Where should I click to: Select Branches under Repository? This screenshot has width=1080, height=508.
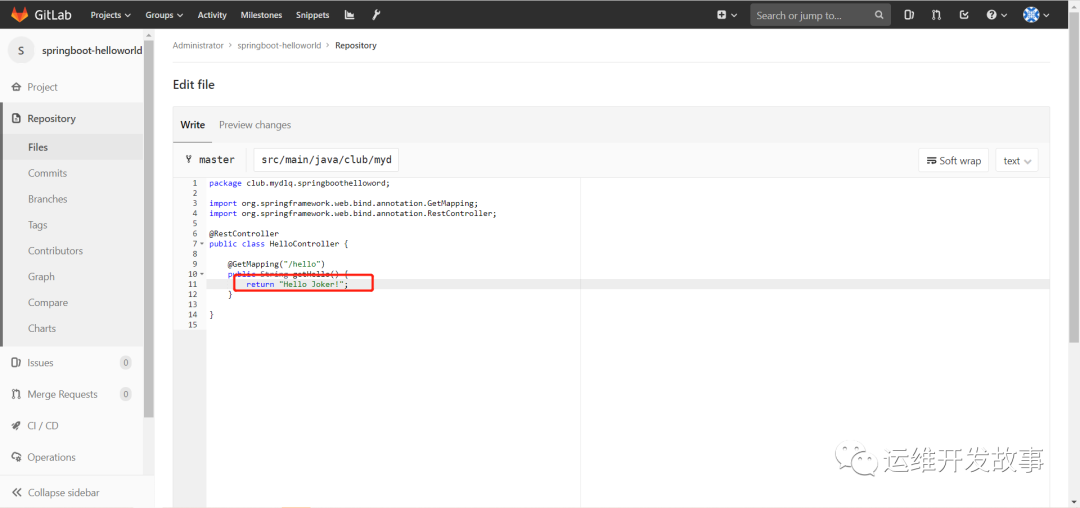(x=48, y=199)
